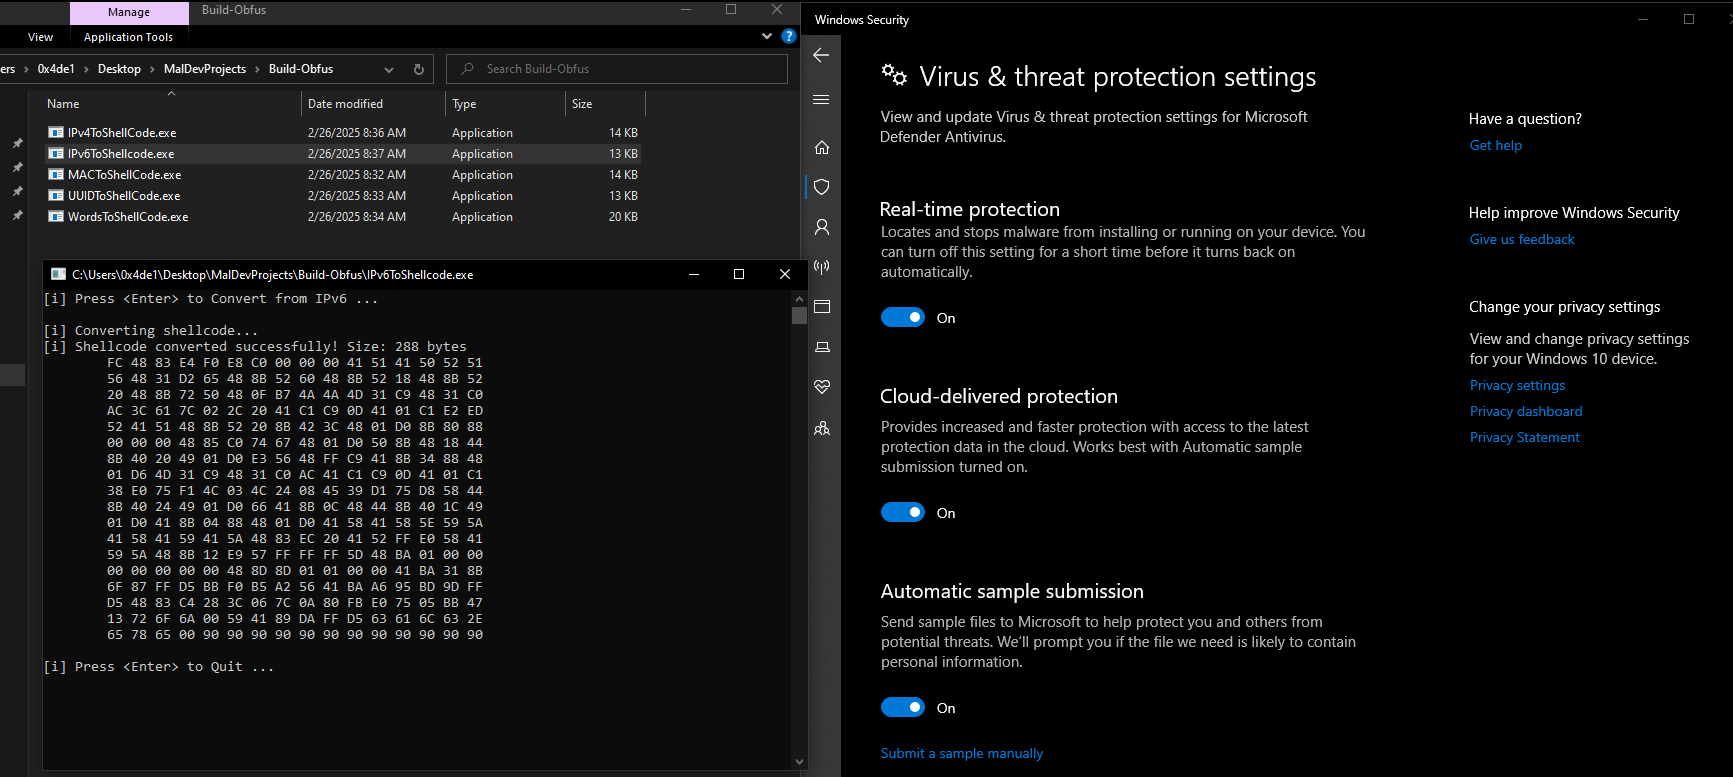Image resolution: width=1733 pixels, height=777 pixels.
Task: Go back in Windows Security
Action: (821, 55)
